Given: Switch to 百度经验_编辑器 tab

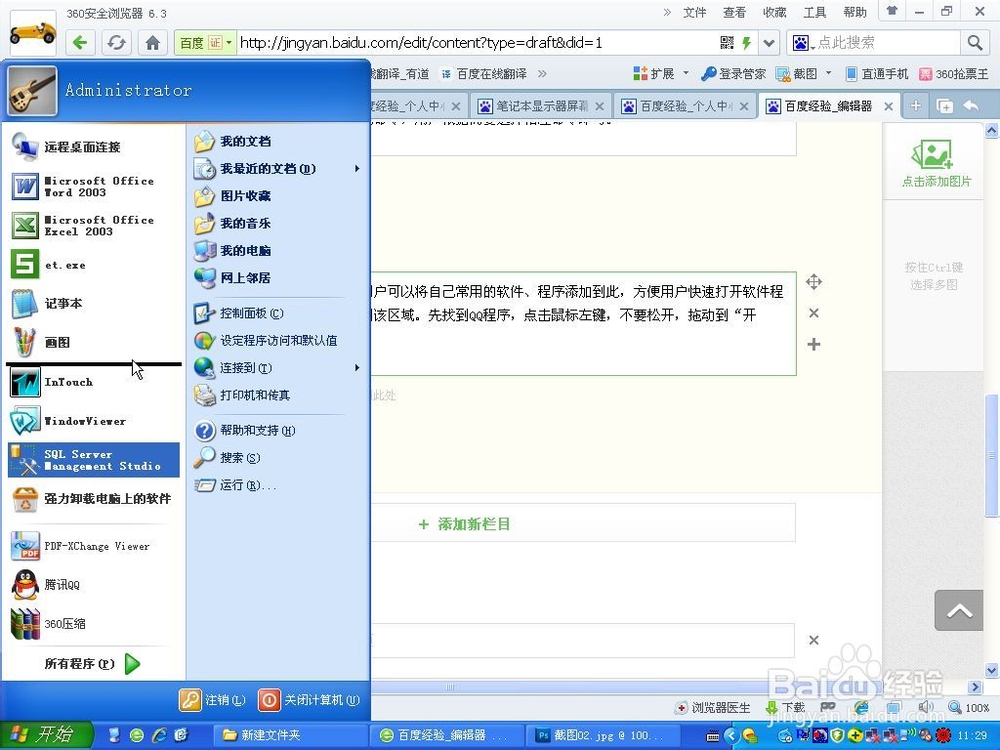Looking at the screenshot, I should 829,106.
